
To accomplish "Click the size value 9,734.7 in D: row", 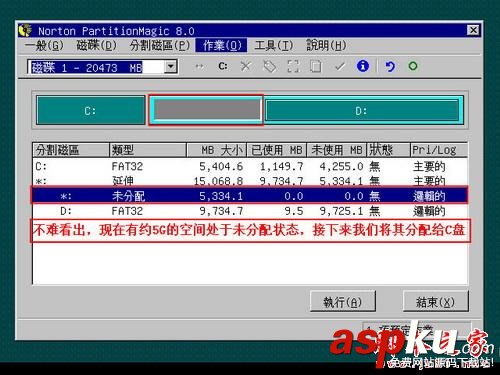I will coord(221,211).
